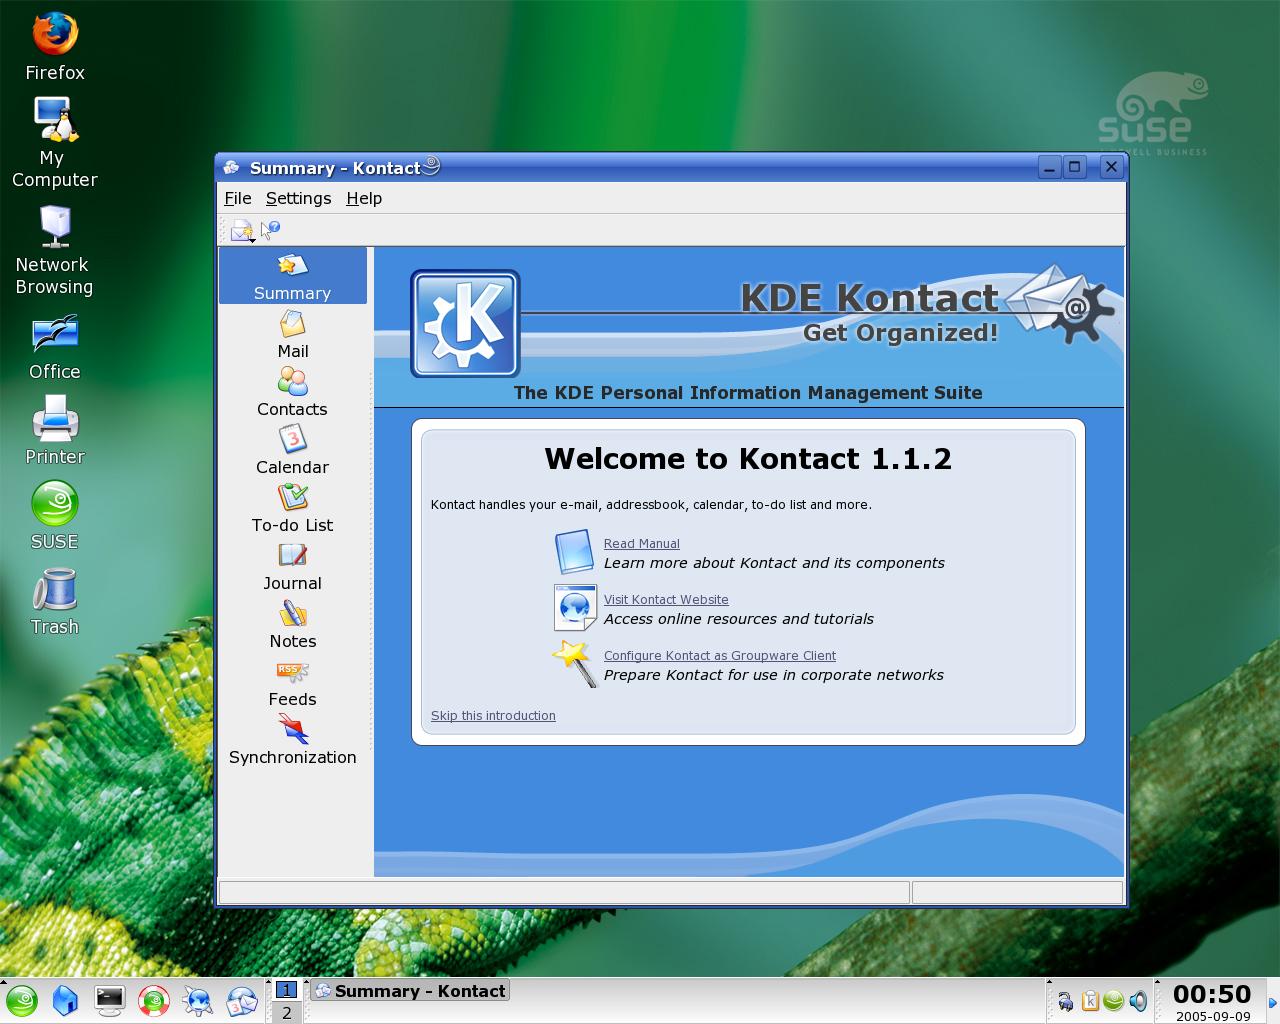This screenshot has width=1280, height=1024.
Task: Click the panel hide arrow at right edge
Action: [1272, 1002]
